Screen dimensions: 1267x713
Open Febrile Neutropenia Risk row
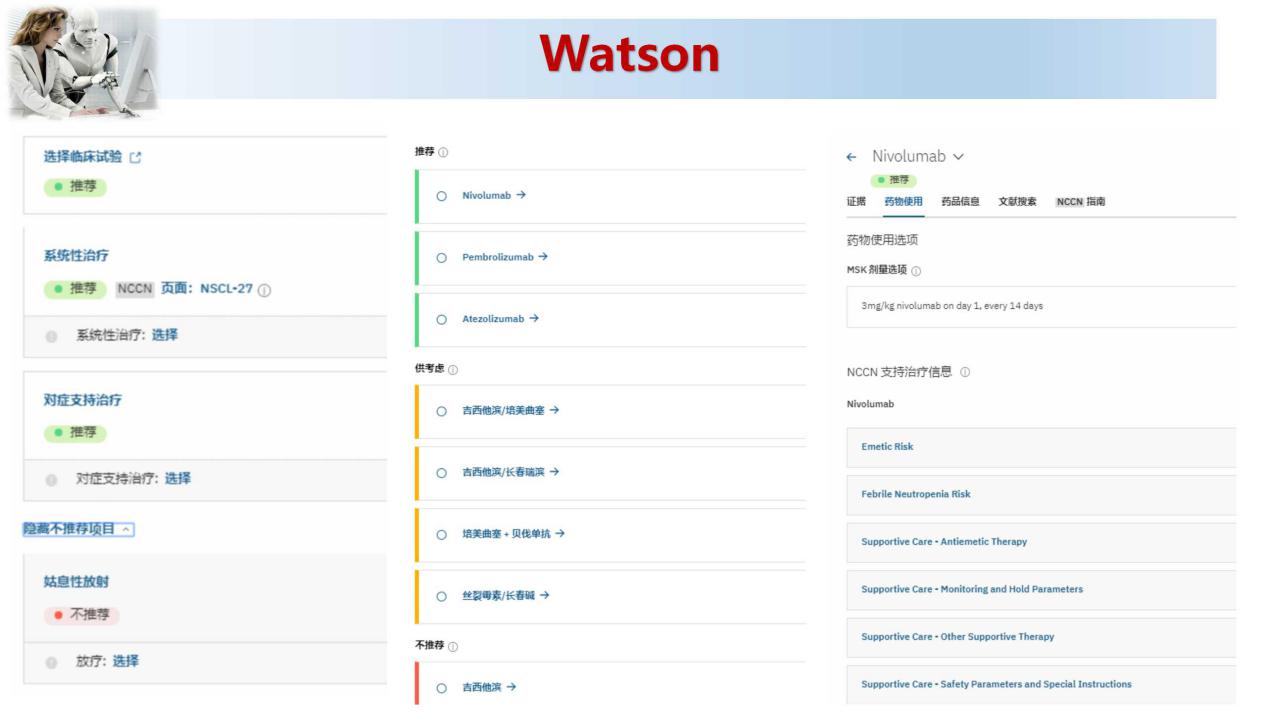tap(915, 494)
